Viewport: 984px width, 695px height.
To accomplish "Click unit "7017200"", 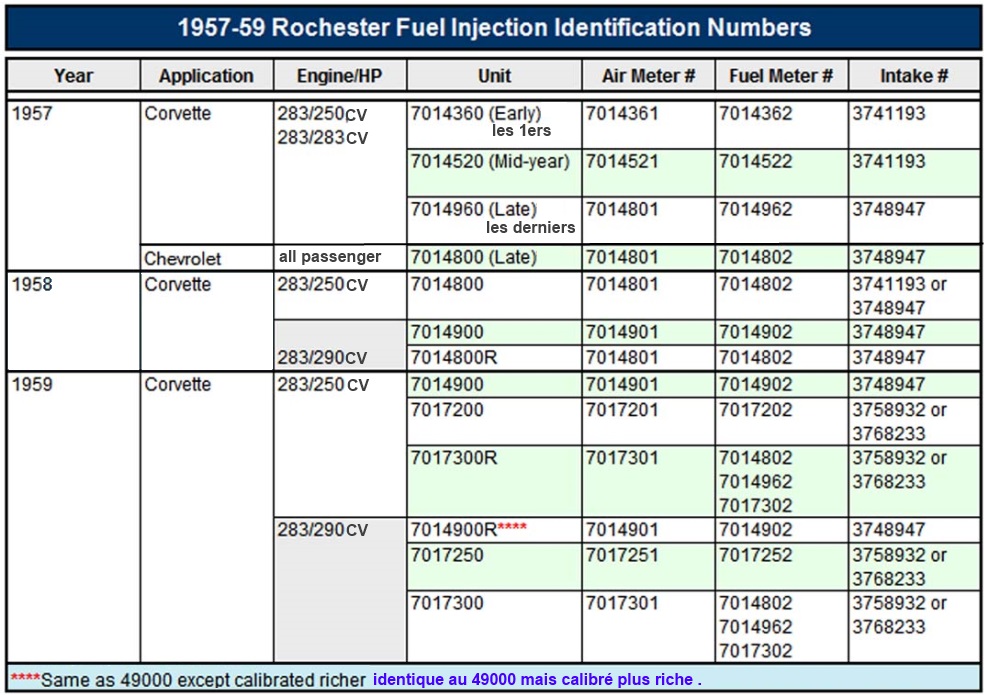I will point(447,410).
